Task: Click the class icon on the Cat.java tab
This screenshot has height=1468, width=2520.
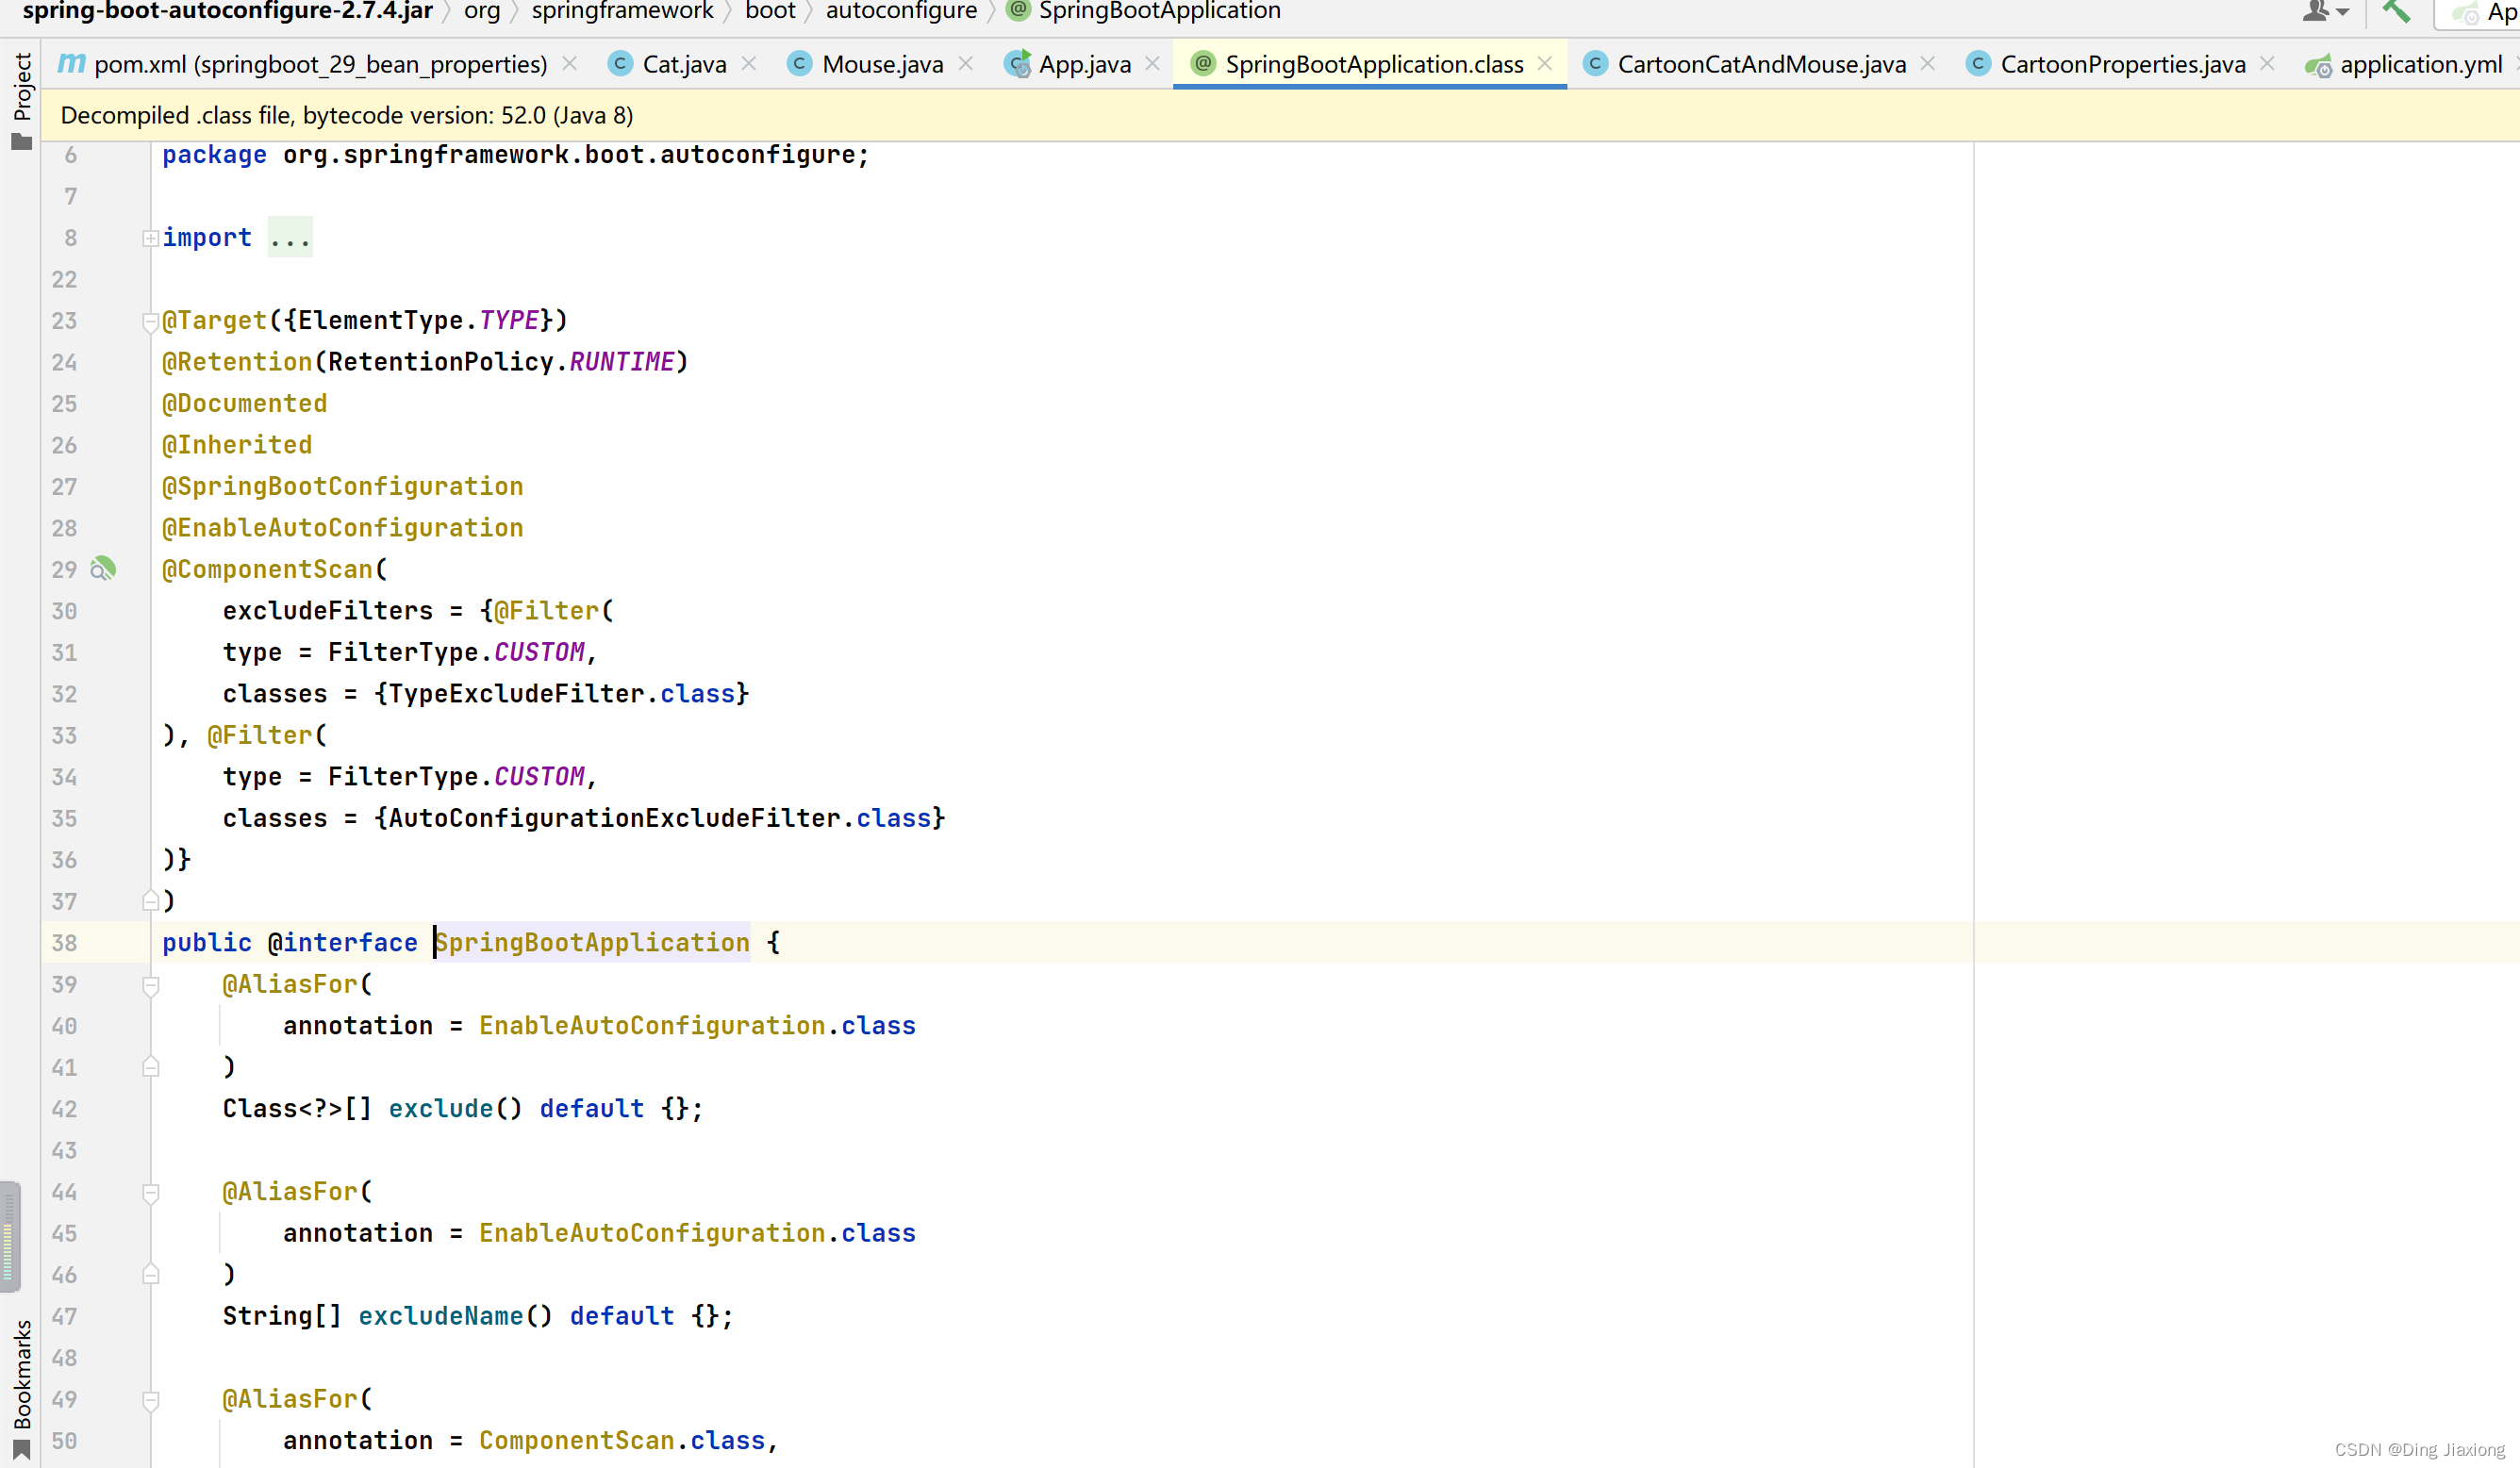Action: (620, 64)
